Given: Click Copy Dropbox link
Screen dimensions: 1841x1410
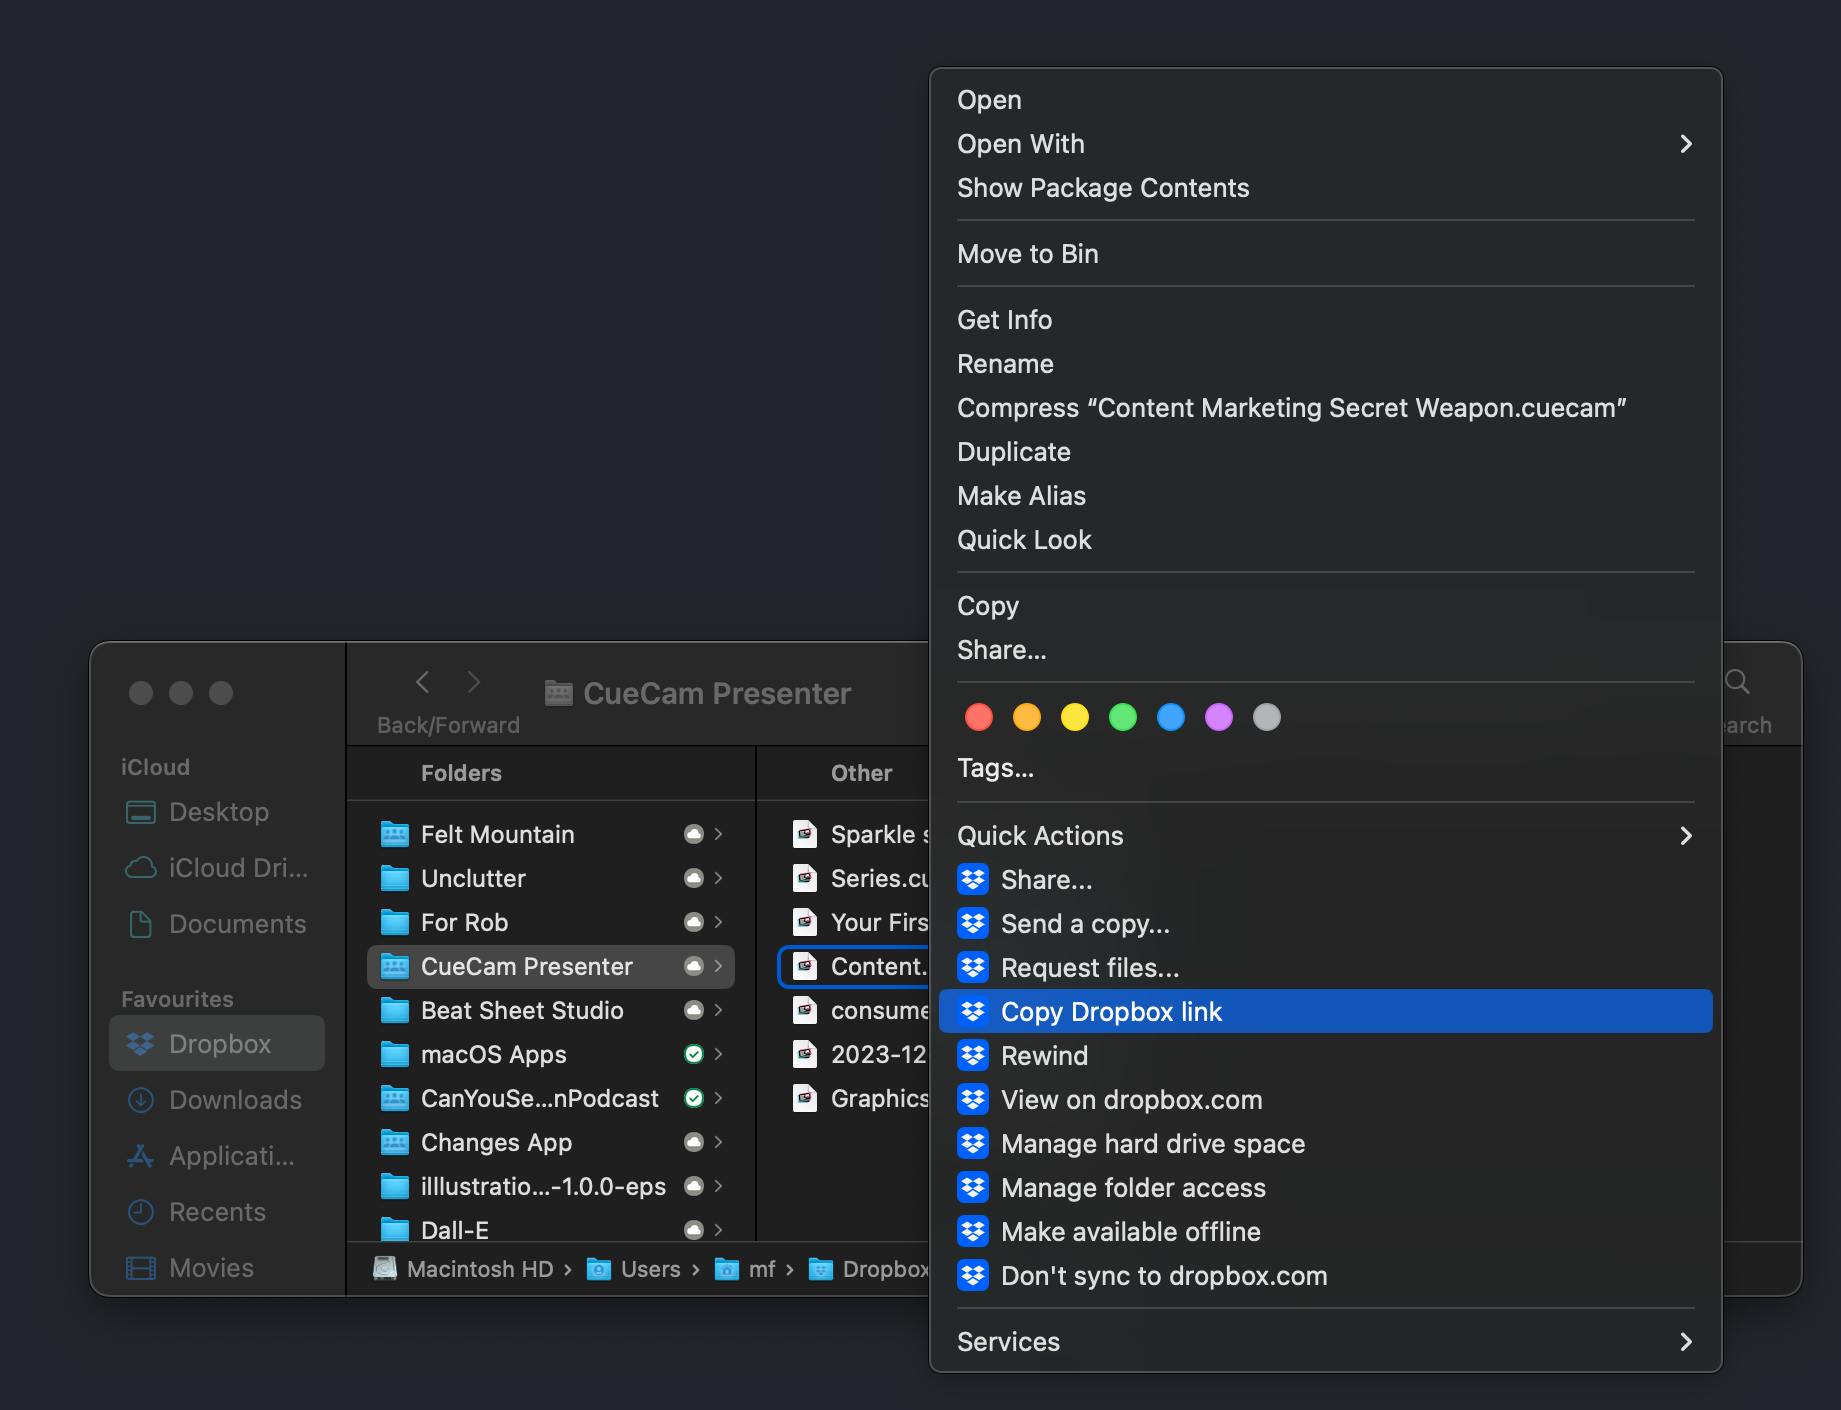Looking at the screenshot, I should point(1111,1011).
